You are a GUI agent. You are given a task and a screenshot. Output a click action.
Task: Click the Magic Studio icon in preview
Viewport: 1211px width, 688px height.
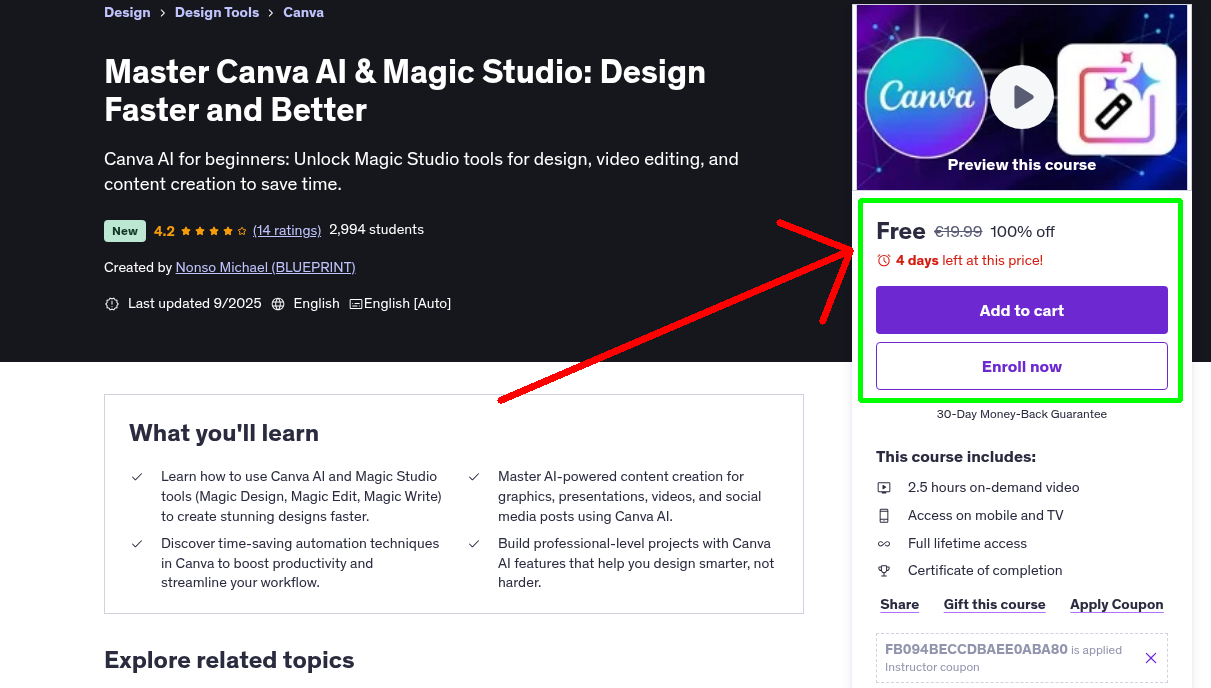[1116, 98]
